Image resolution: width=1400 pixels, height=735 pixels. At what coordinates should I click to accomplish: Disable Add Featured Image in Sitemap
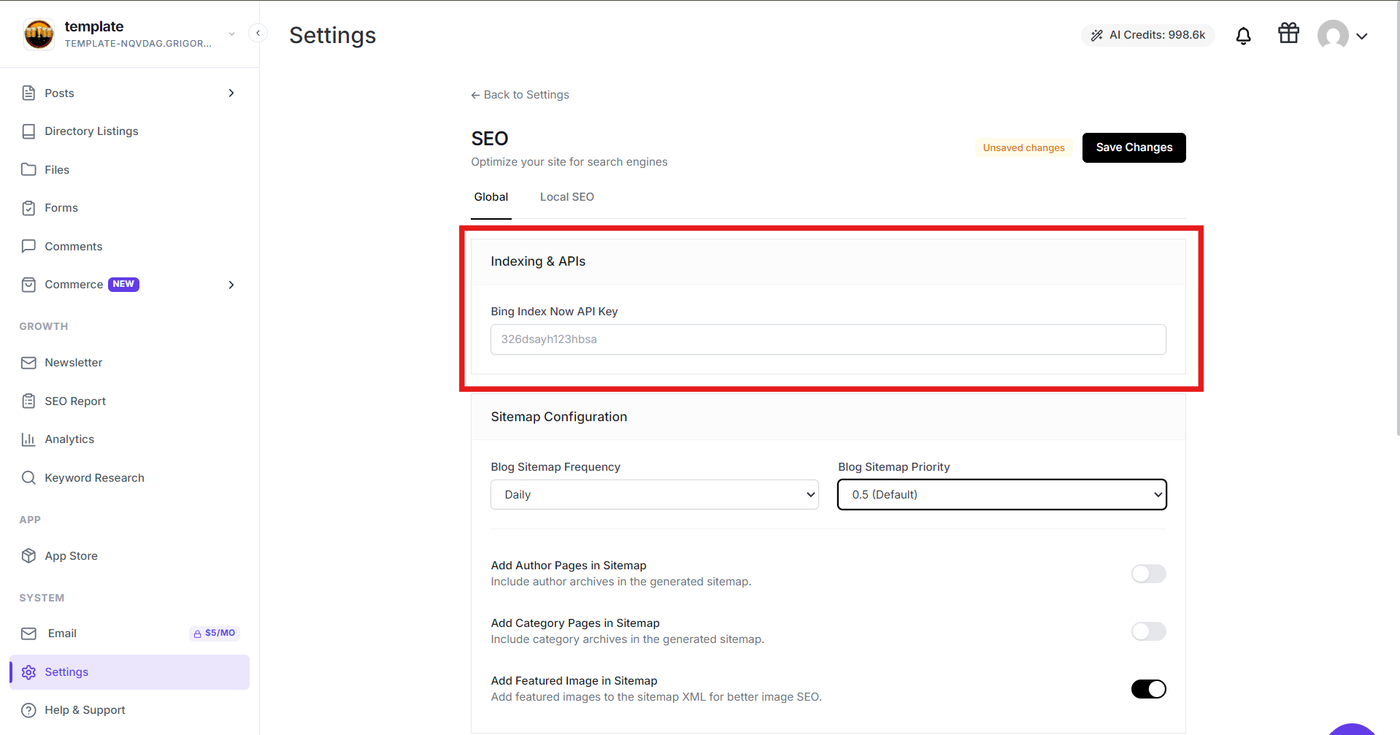pos(1148,689)
